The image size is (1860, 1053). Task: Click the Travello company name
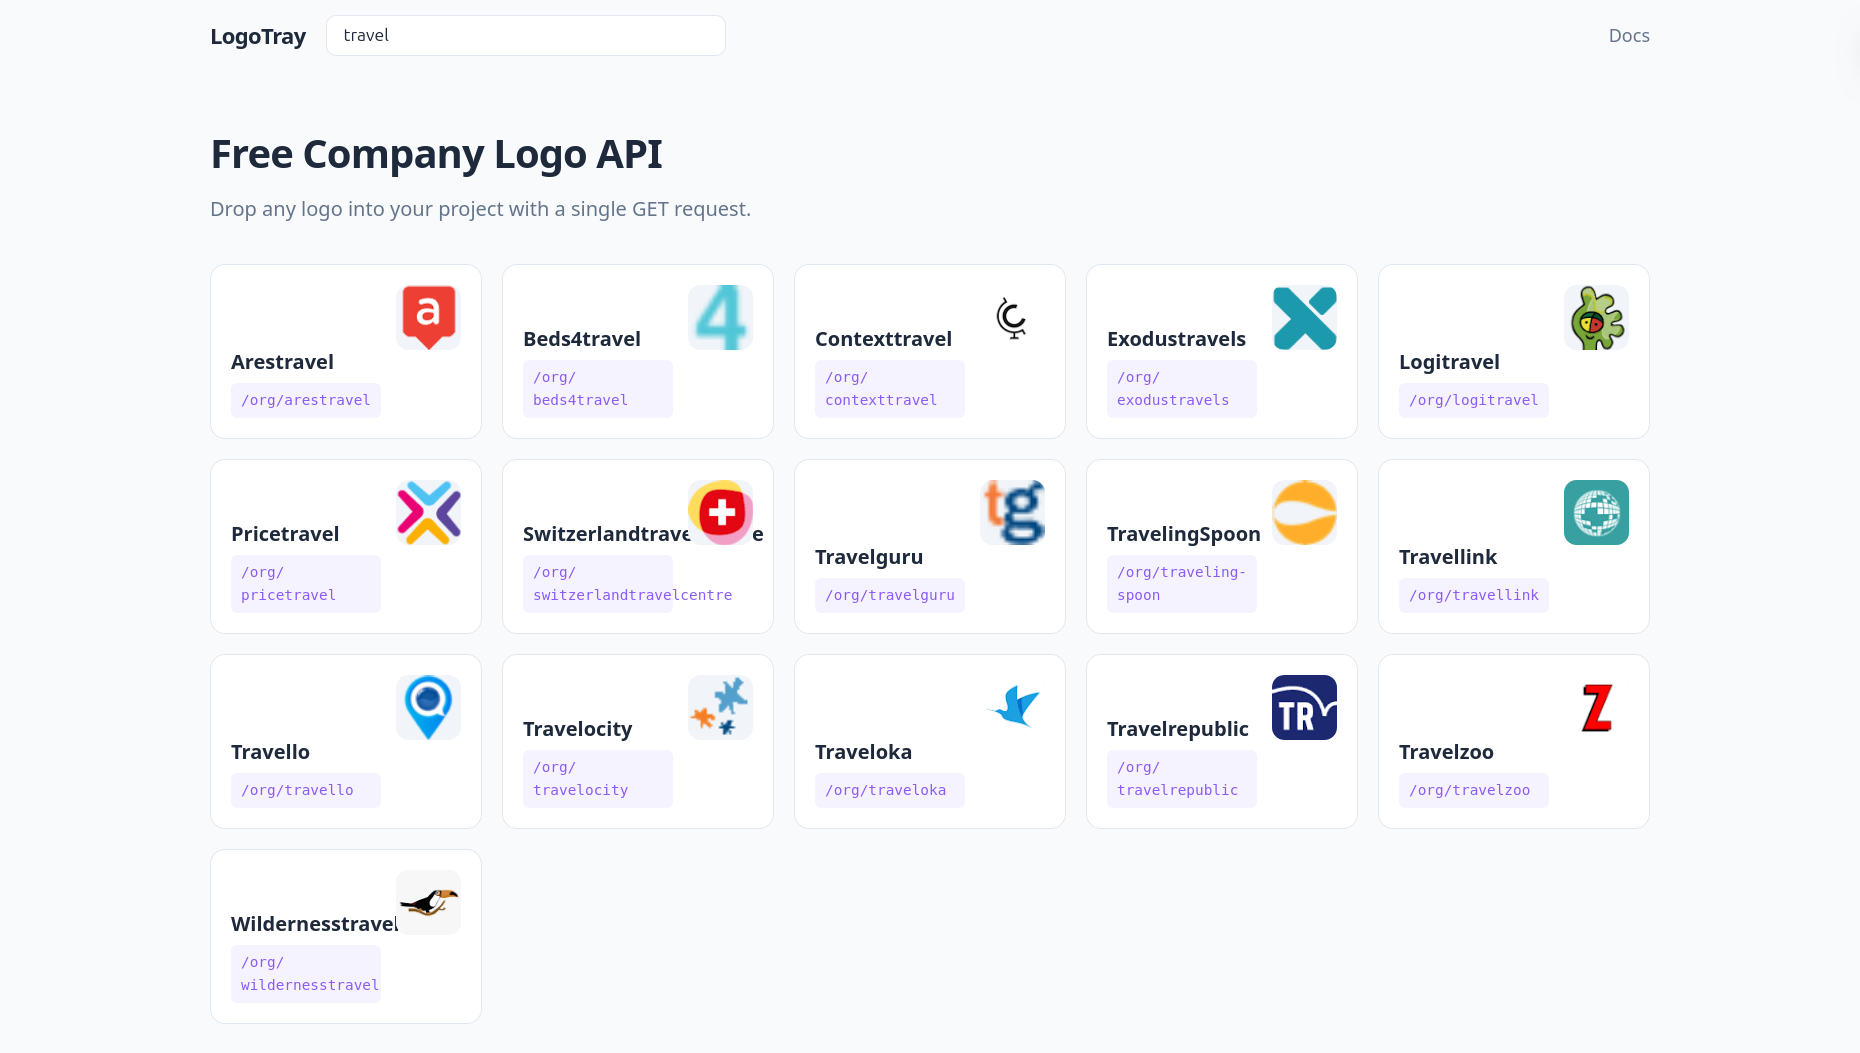[x=270, y=752]
